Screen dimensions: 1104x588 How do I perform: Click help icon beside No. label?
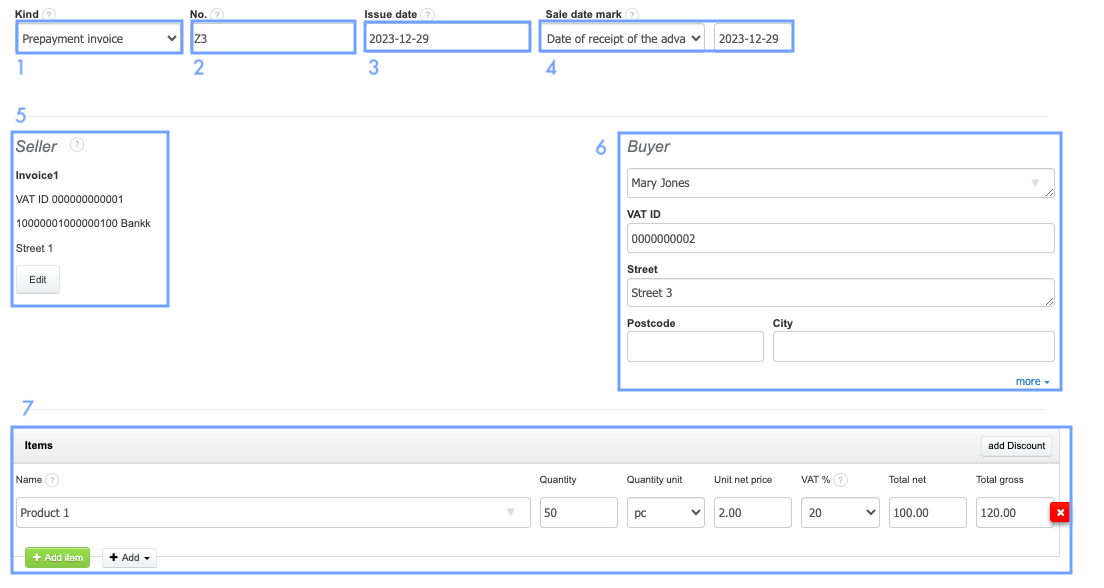point(217,15)
